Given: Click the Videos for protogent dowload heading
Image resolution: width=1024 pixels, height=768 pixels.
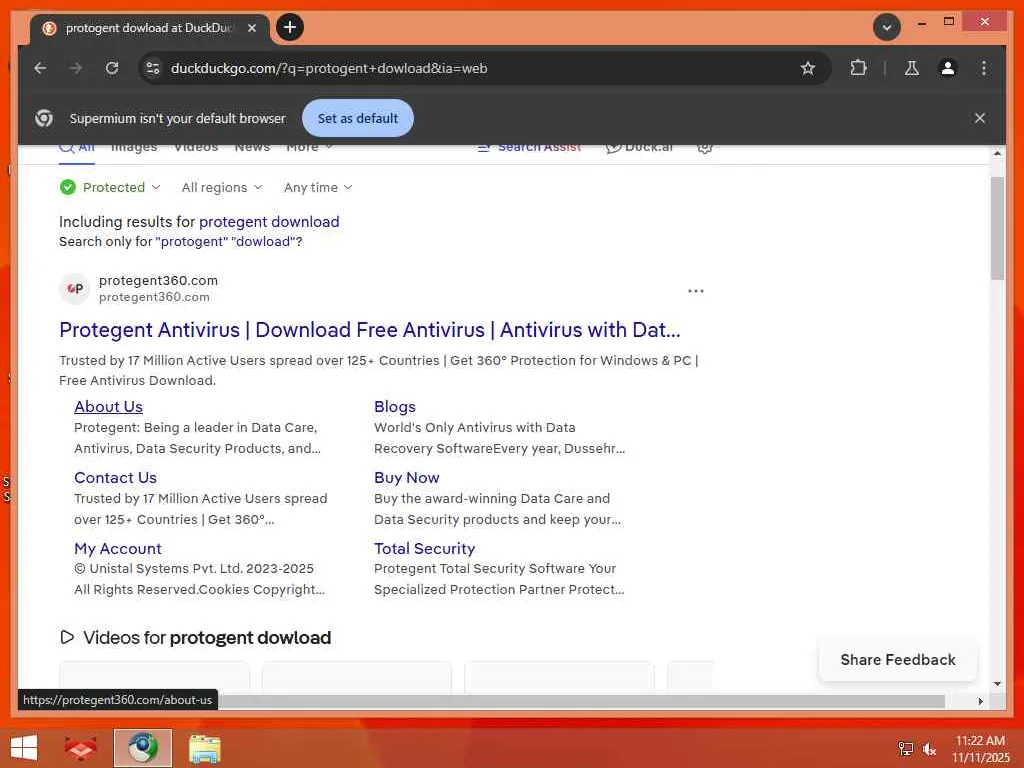Looking at the screenshot, I should 195,637.
